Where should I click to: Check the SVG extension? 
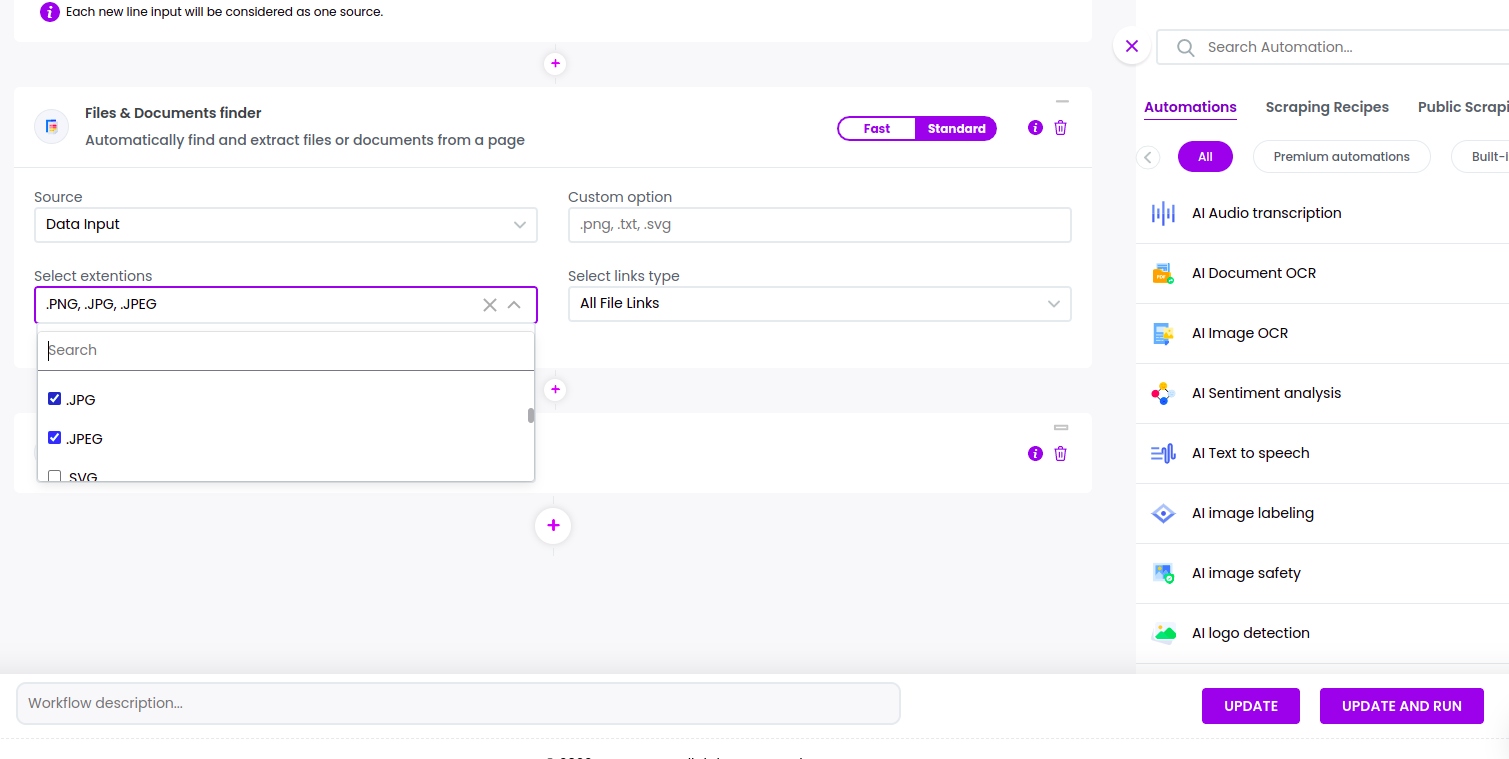click(54, 476)
